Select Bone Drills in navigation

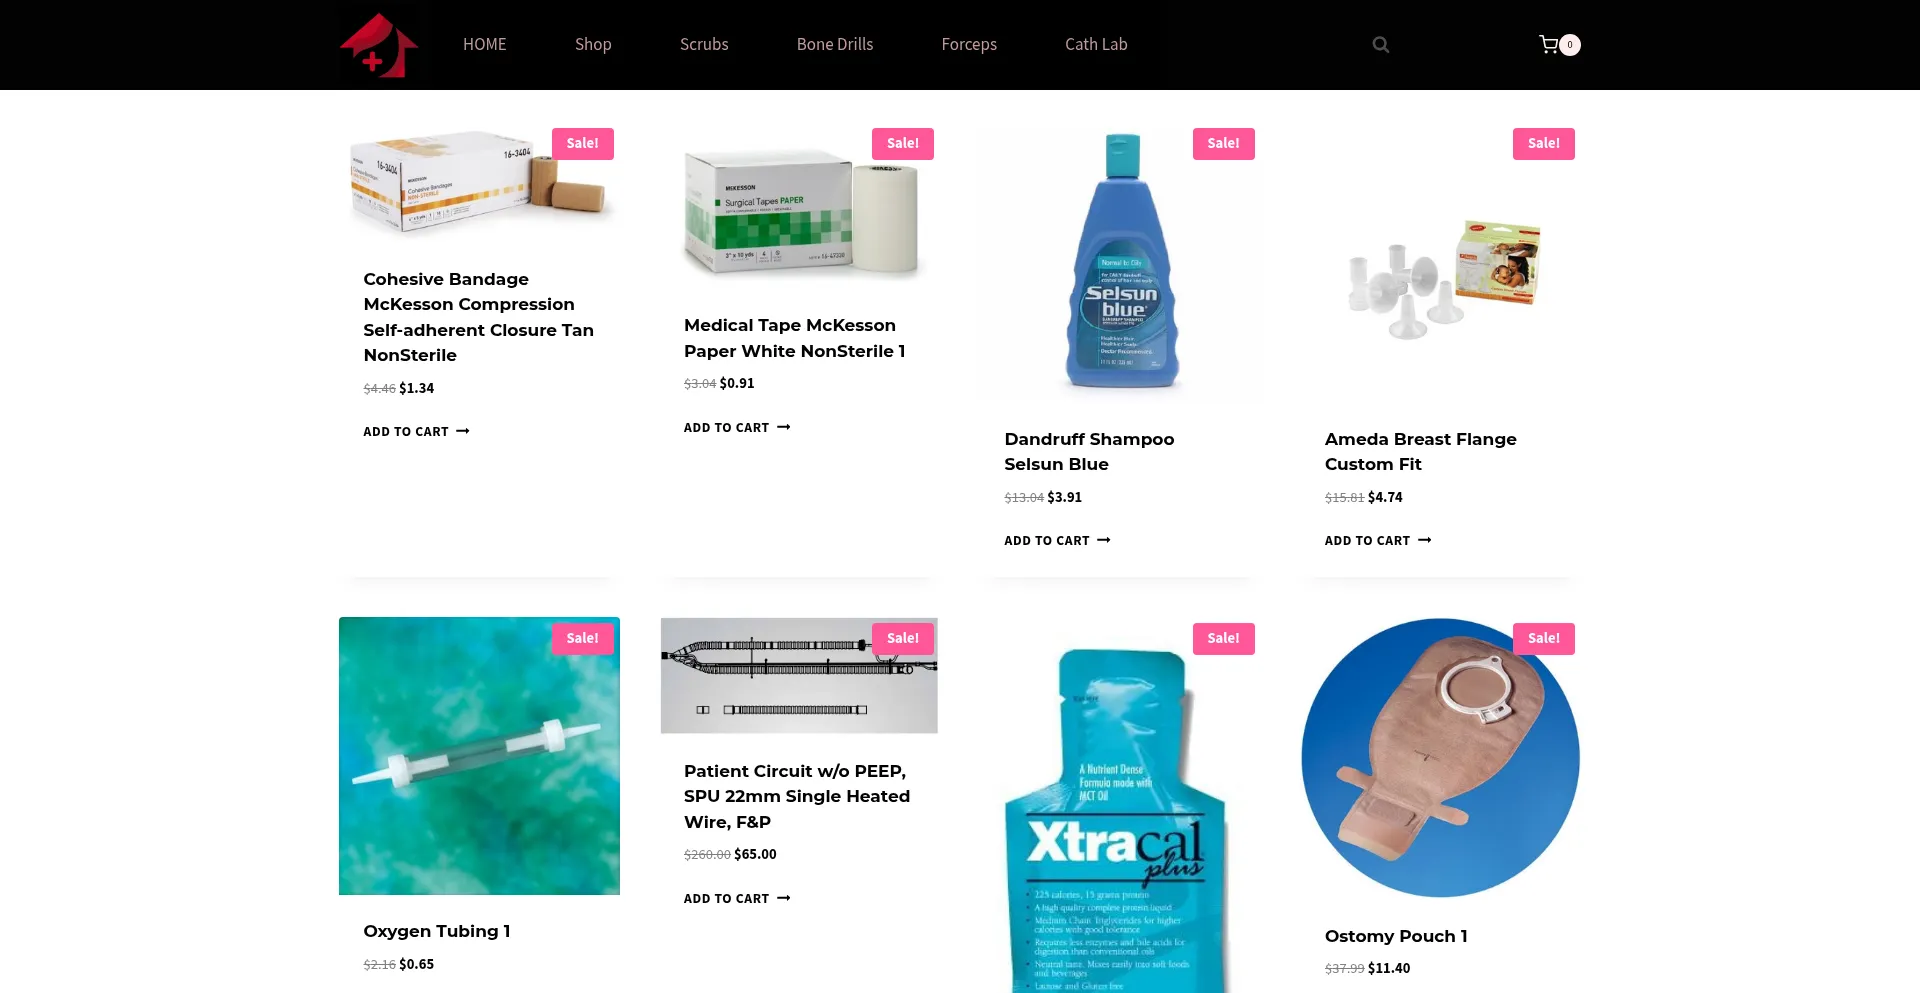pyautogui.click(x=835, y=45)
